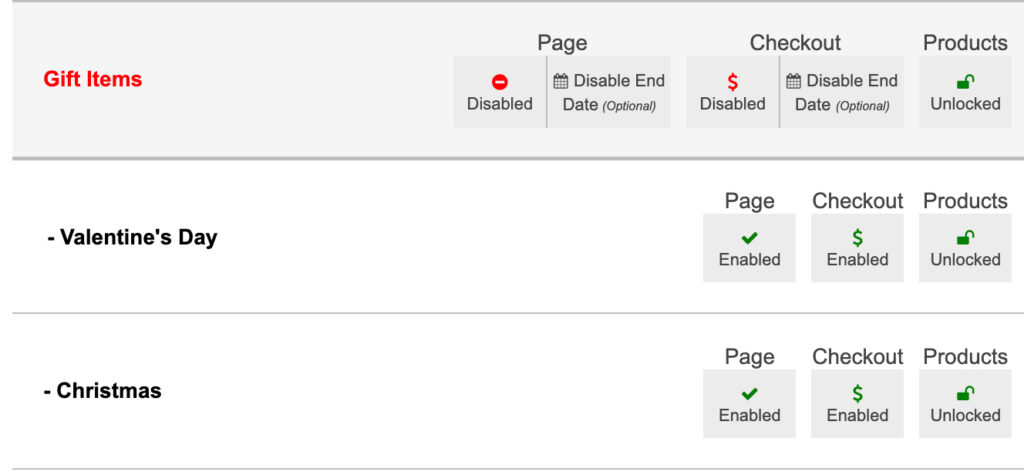This screenshot has width=1024, height=472.
Task: Click the green unlocked padlock for Gift Items
Action: point(965,83)
